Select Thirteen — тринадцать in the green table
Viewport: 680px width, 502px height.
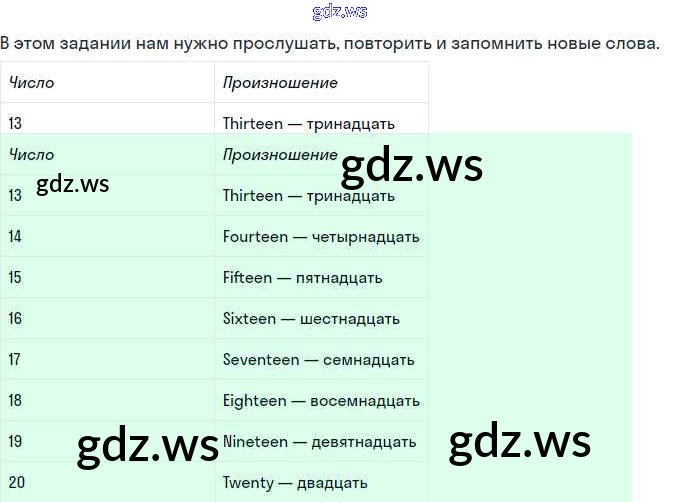(308, 196)
